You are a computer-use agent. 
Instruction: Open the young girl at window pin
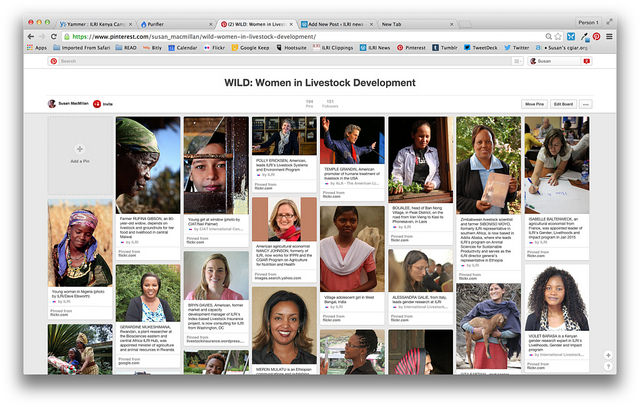216,165
